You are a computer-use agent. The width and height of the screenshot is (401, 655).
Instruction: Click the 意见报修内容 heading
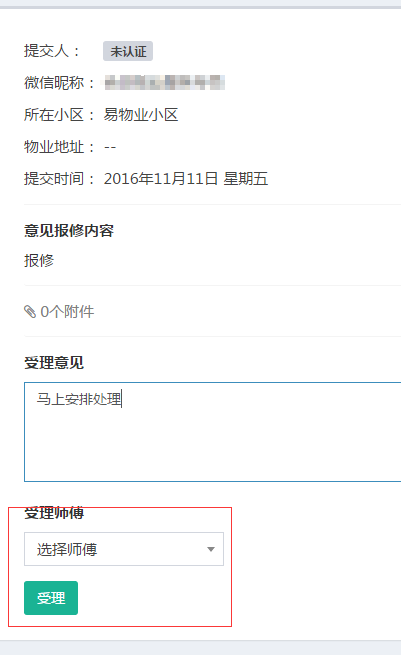coord(69,231)
